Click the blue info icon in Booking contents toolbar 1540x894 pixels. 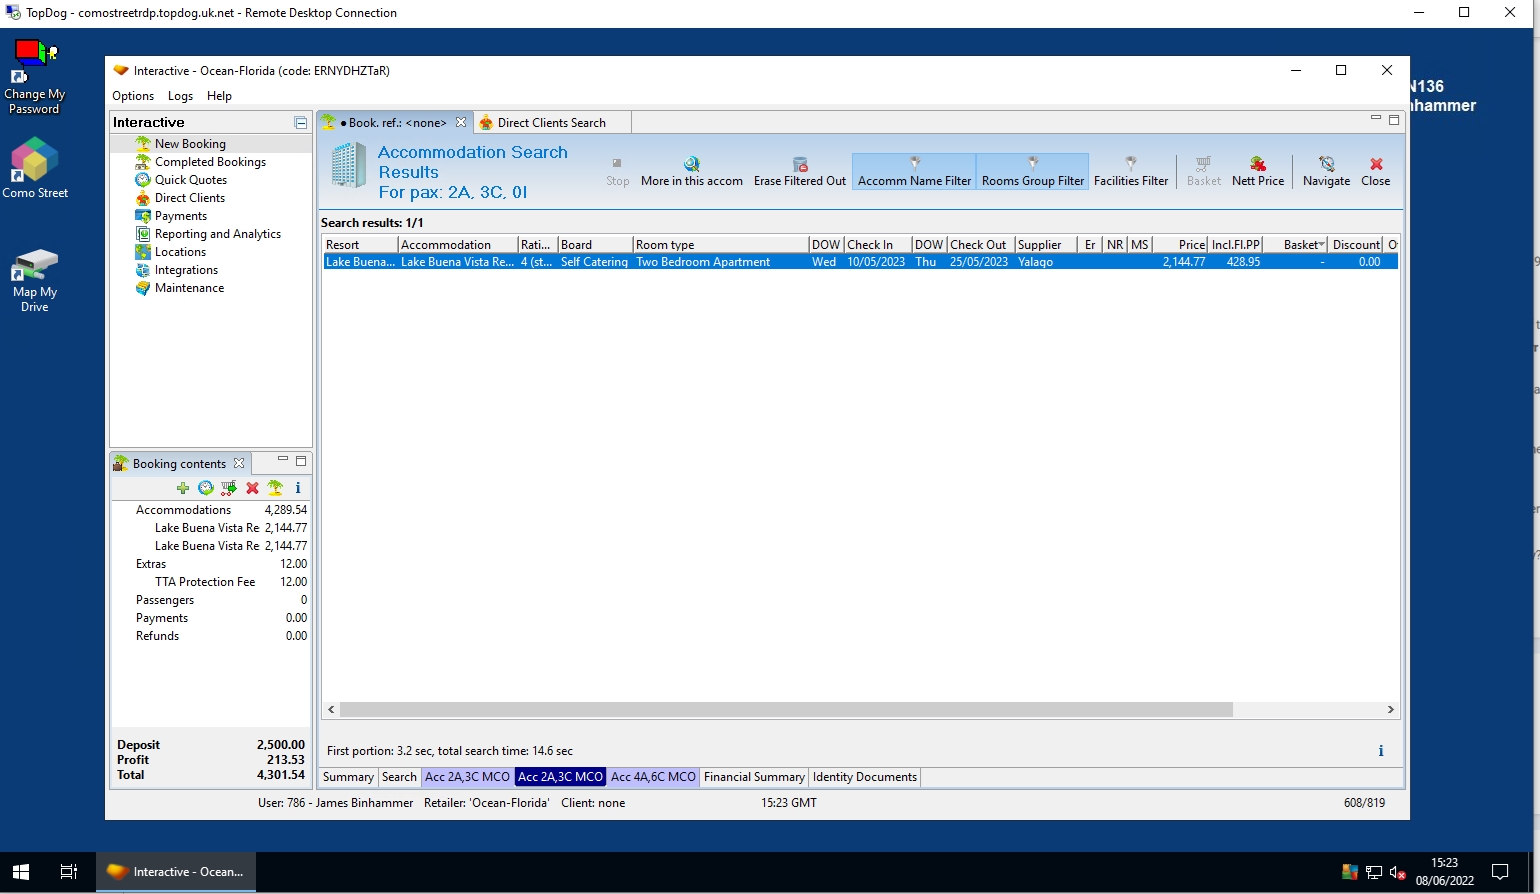coord(298,488)
